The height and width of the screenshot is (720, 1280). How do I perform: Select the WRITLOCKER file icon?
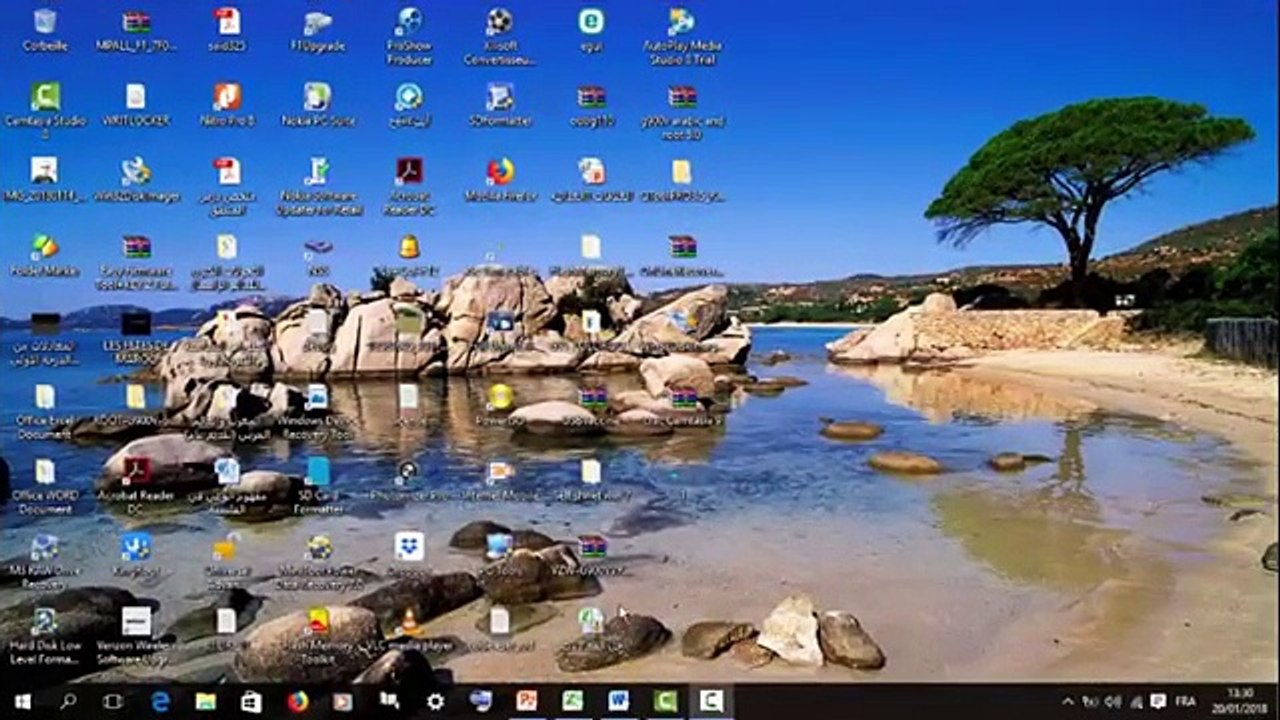[136, 104]
